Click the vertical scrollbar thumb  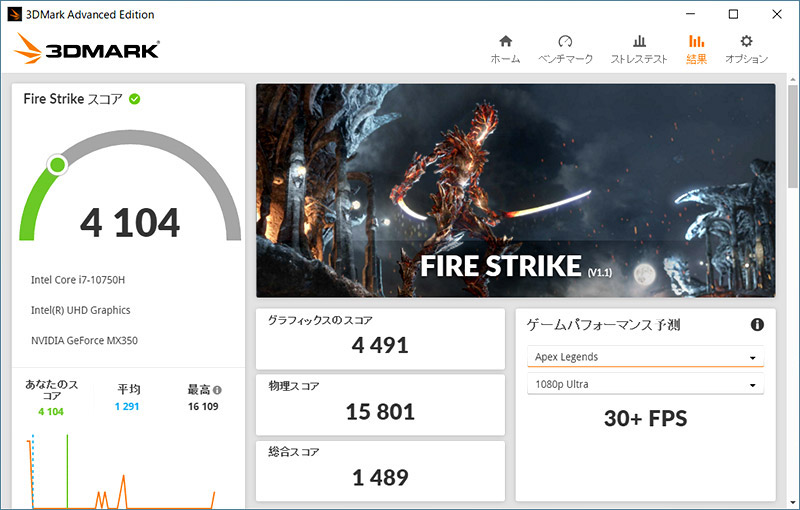(793, 137)
